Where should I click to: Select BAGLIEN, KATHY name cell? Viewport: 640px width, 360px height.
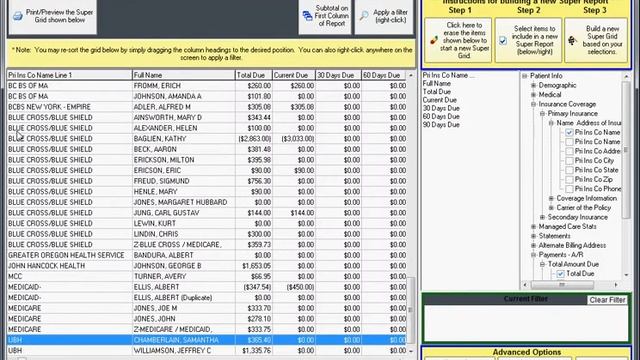click(184, 139)
